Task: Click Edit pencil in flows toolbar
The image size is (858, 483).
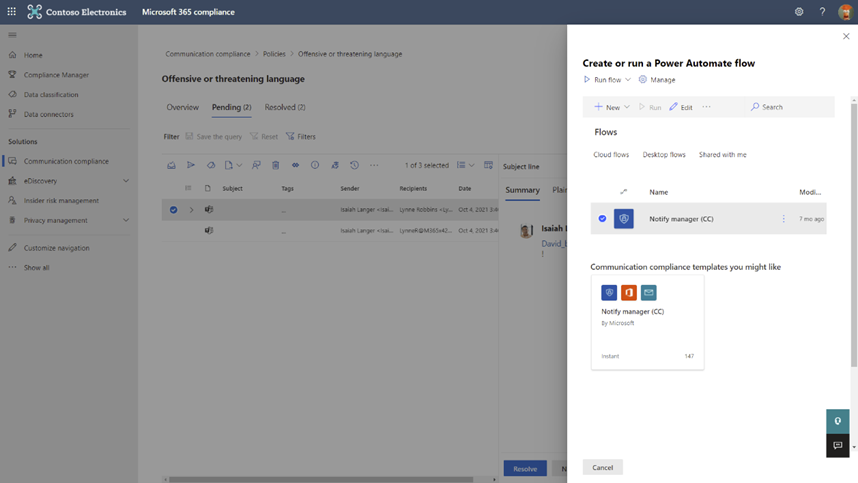Action: tap(681, 107)
